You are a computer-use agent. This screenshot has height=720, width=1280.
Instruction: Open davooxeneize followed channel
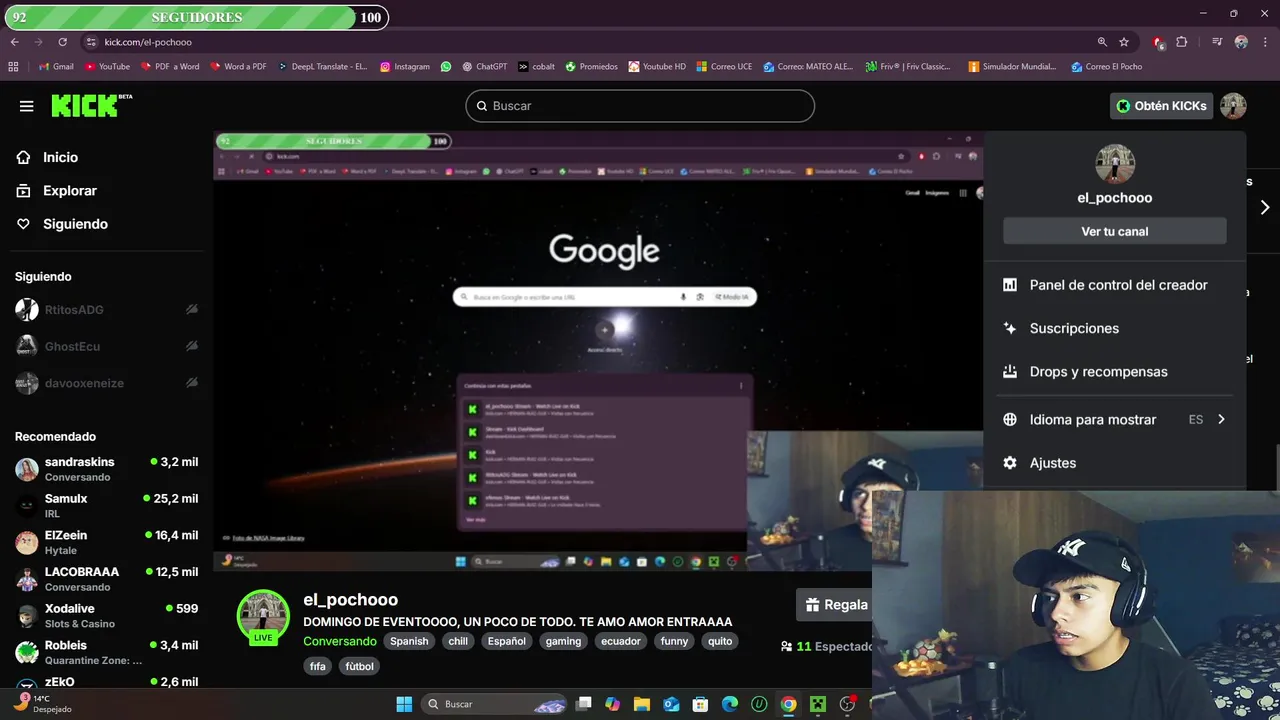(106, 383)
